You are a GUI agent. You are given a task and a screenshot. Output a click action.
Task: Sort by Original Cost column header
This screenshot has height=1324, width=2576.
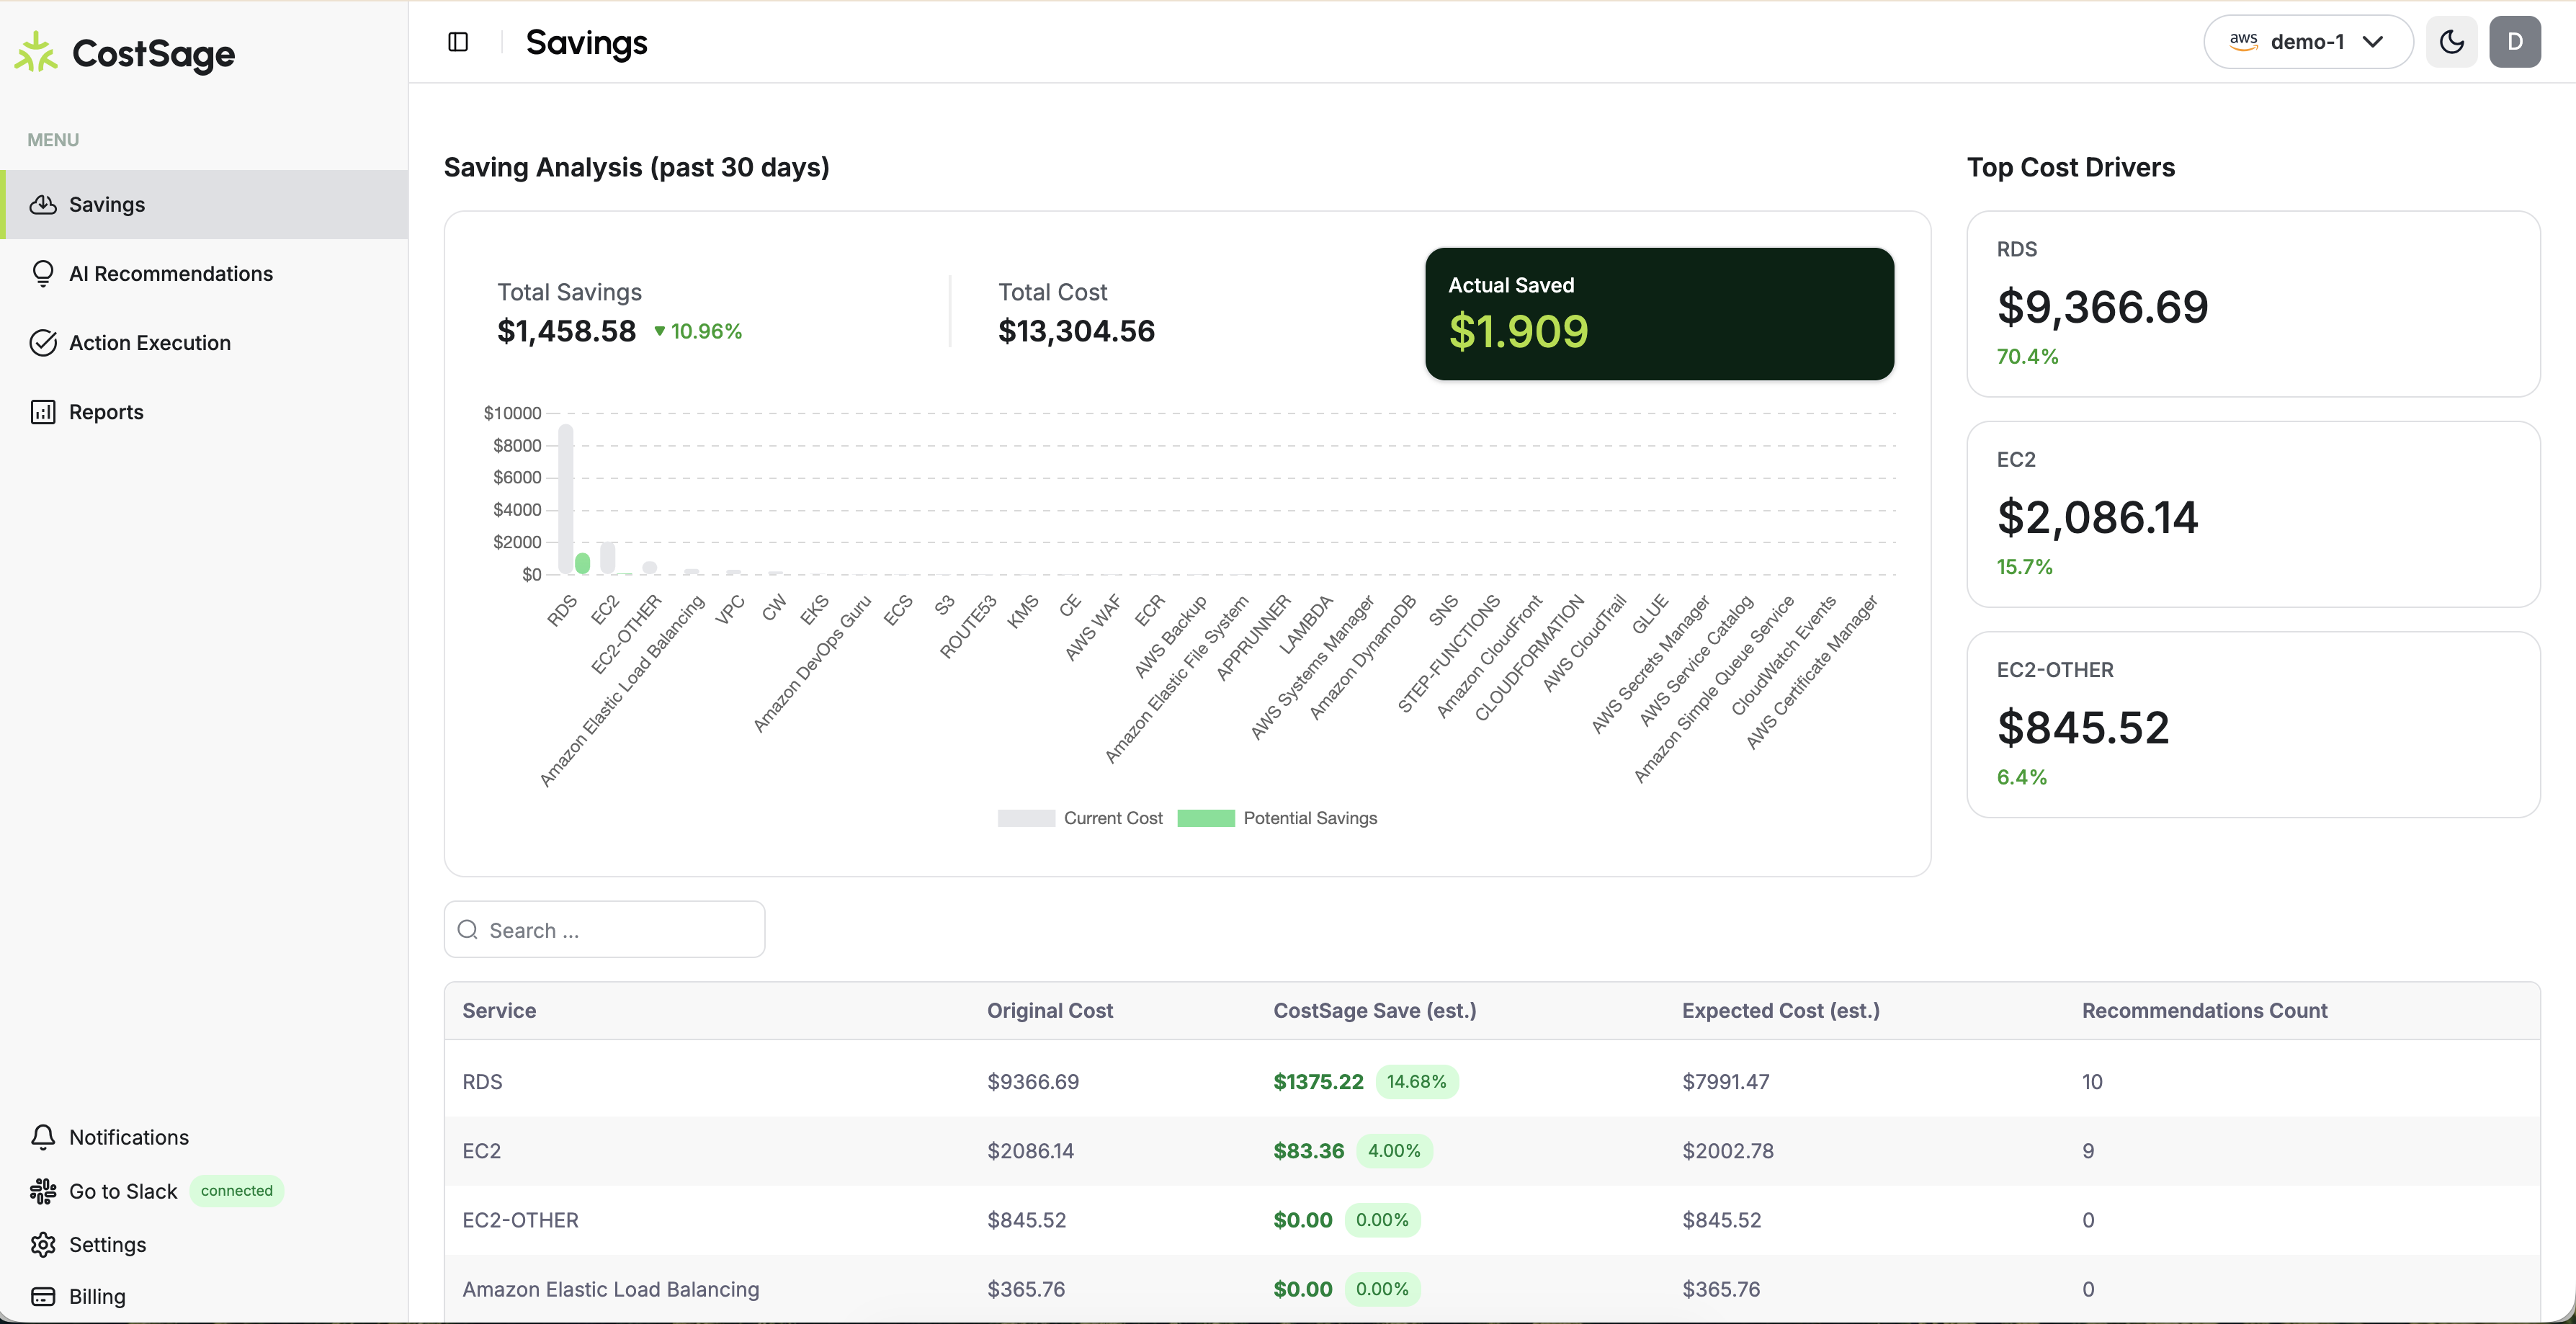1049,1010
